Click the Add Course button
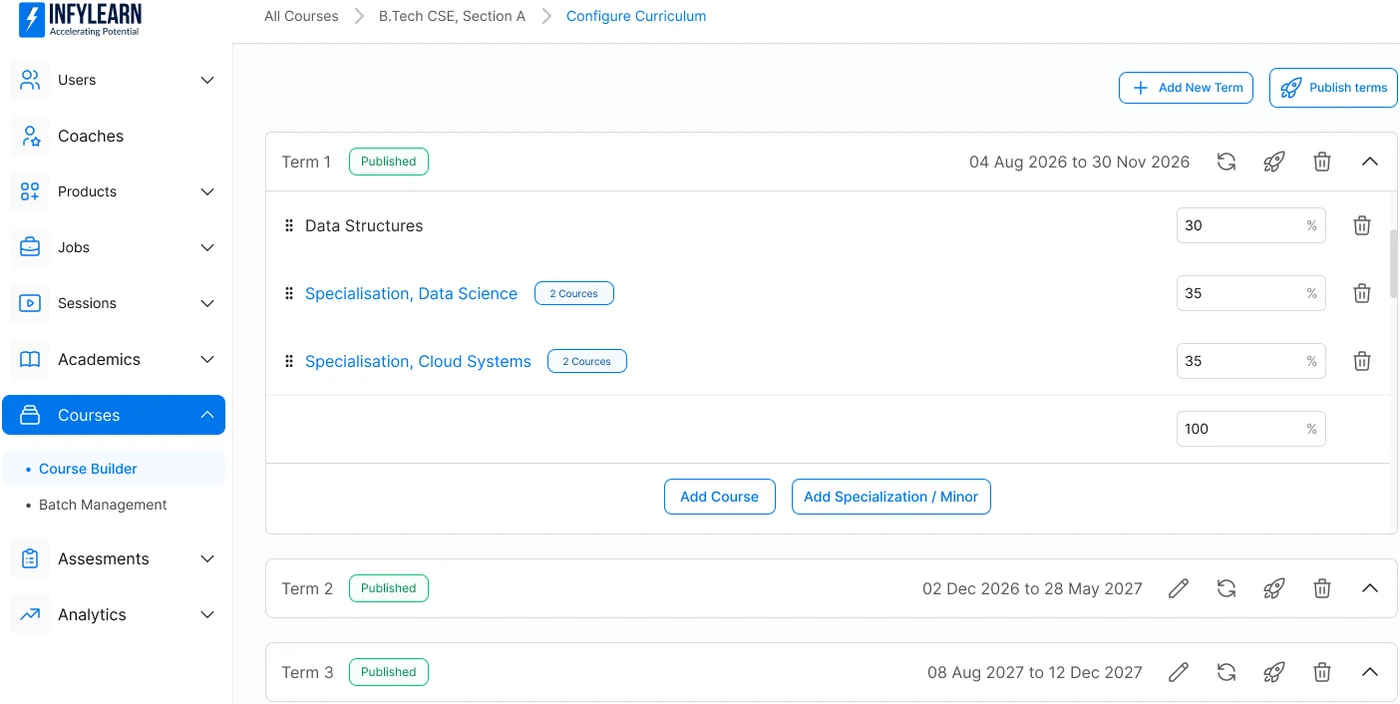 tap(720, 497)
